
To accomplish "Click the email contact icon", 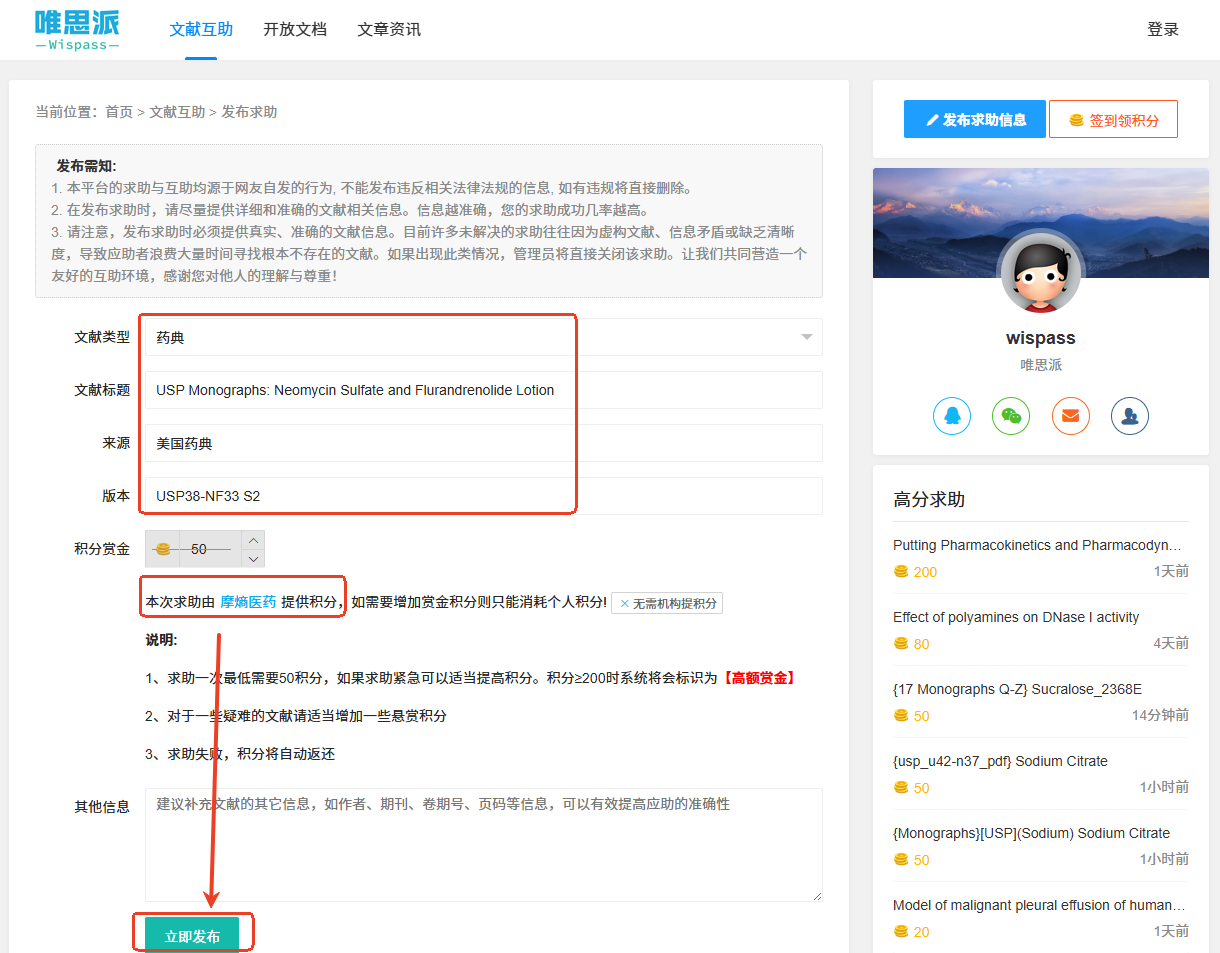I will pos(1070,416).
